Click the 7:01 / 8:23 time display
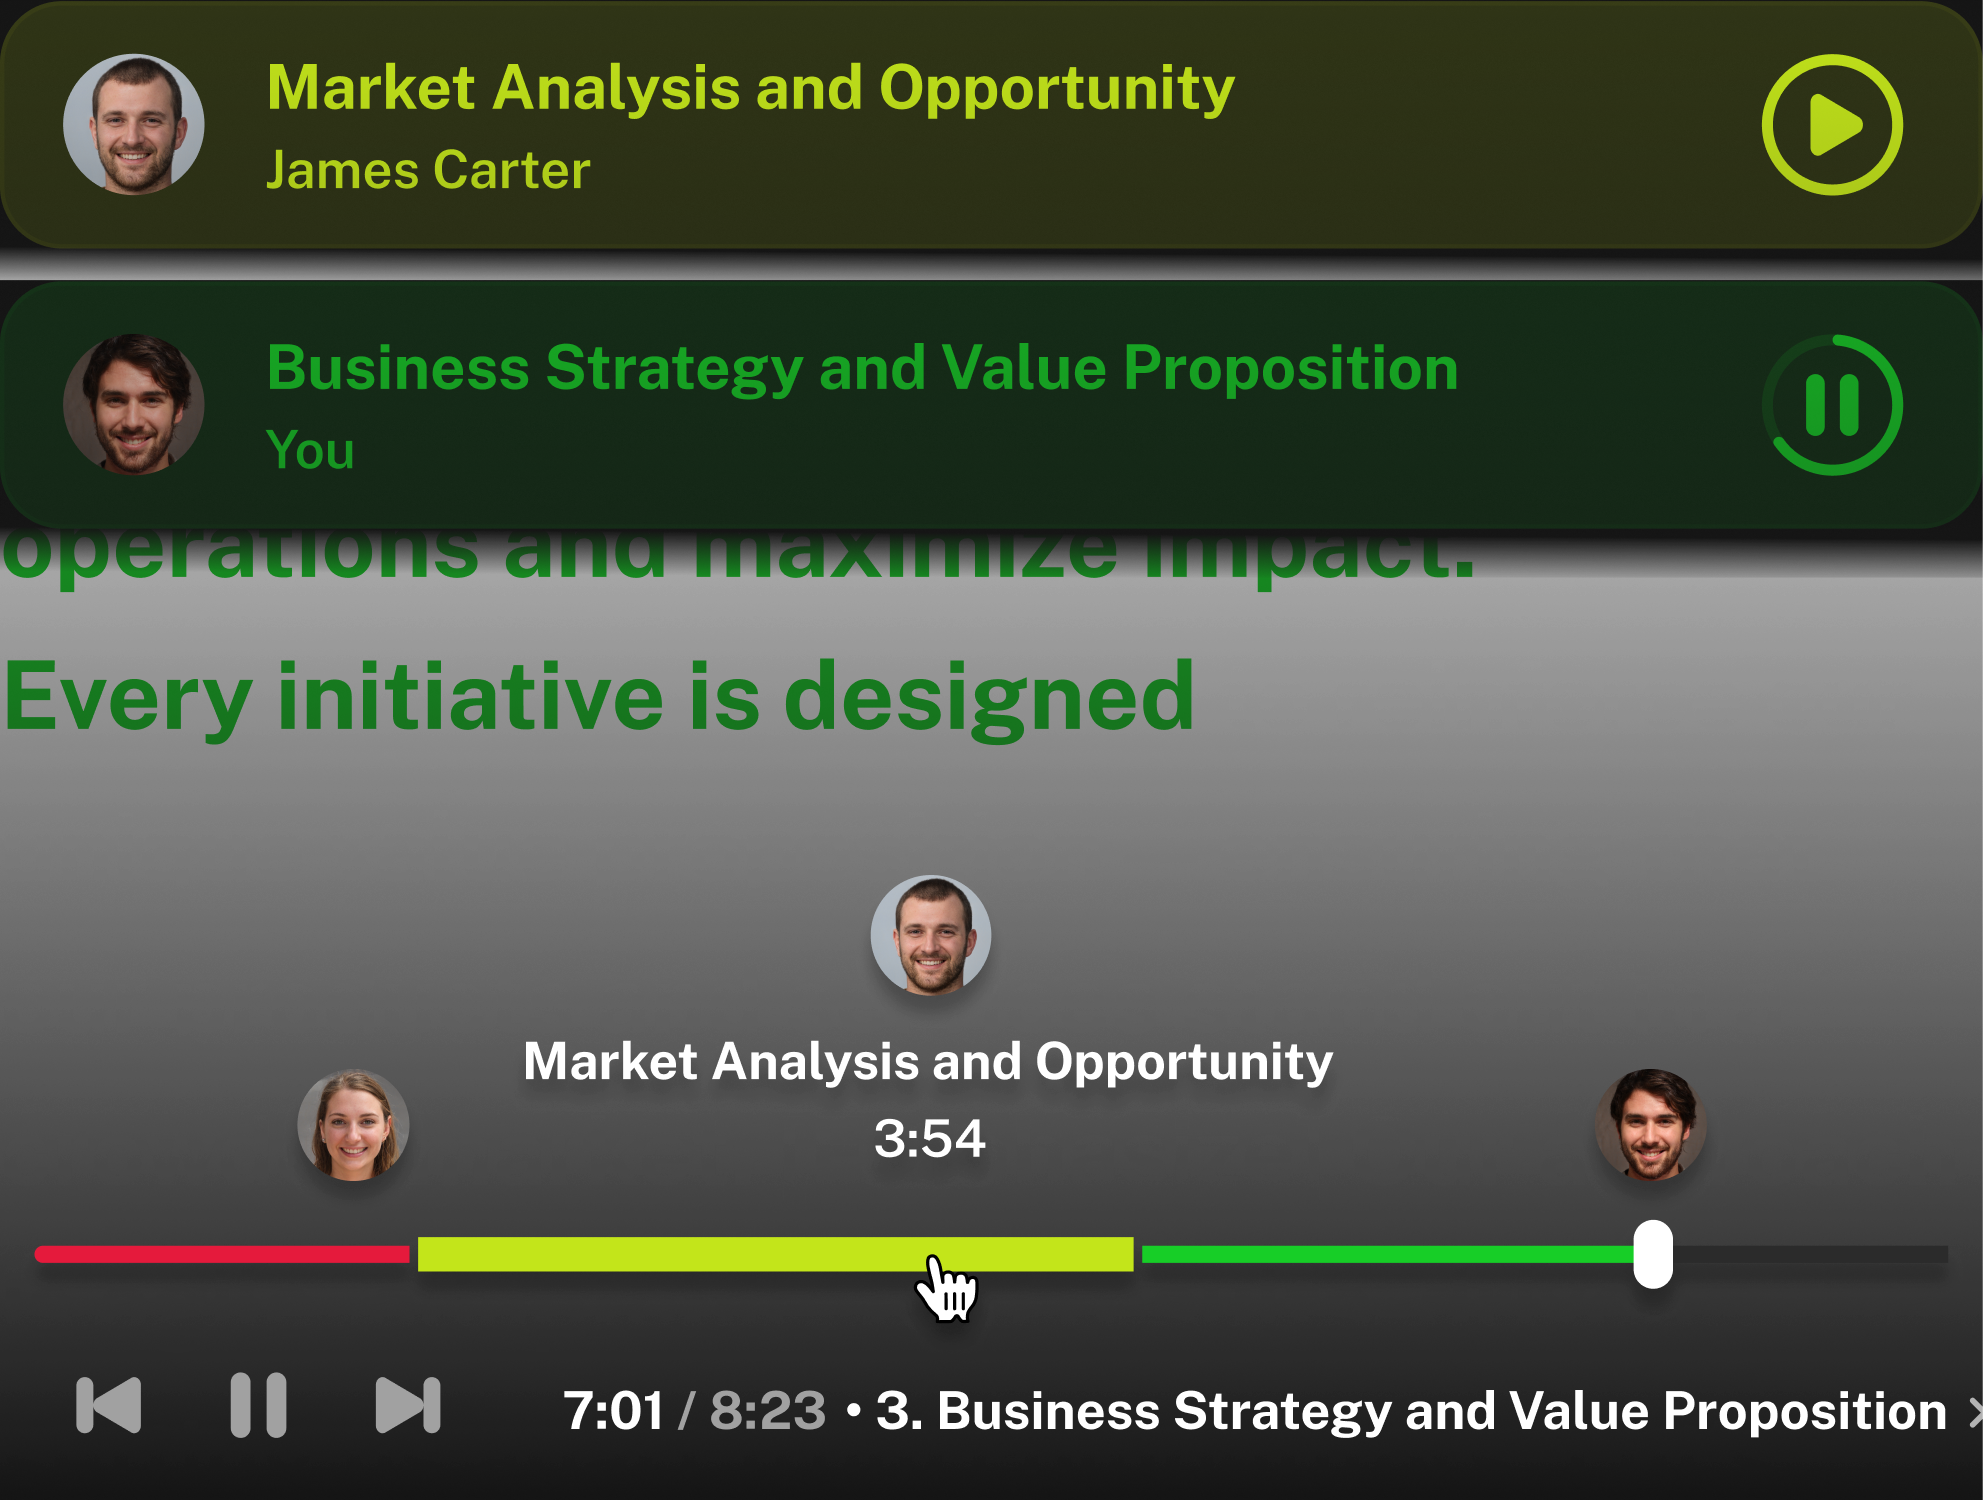The height and width of the screenshot is (1500, 1983). coord(694,1411)
